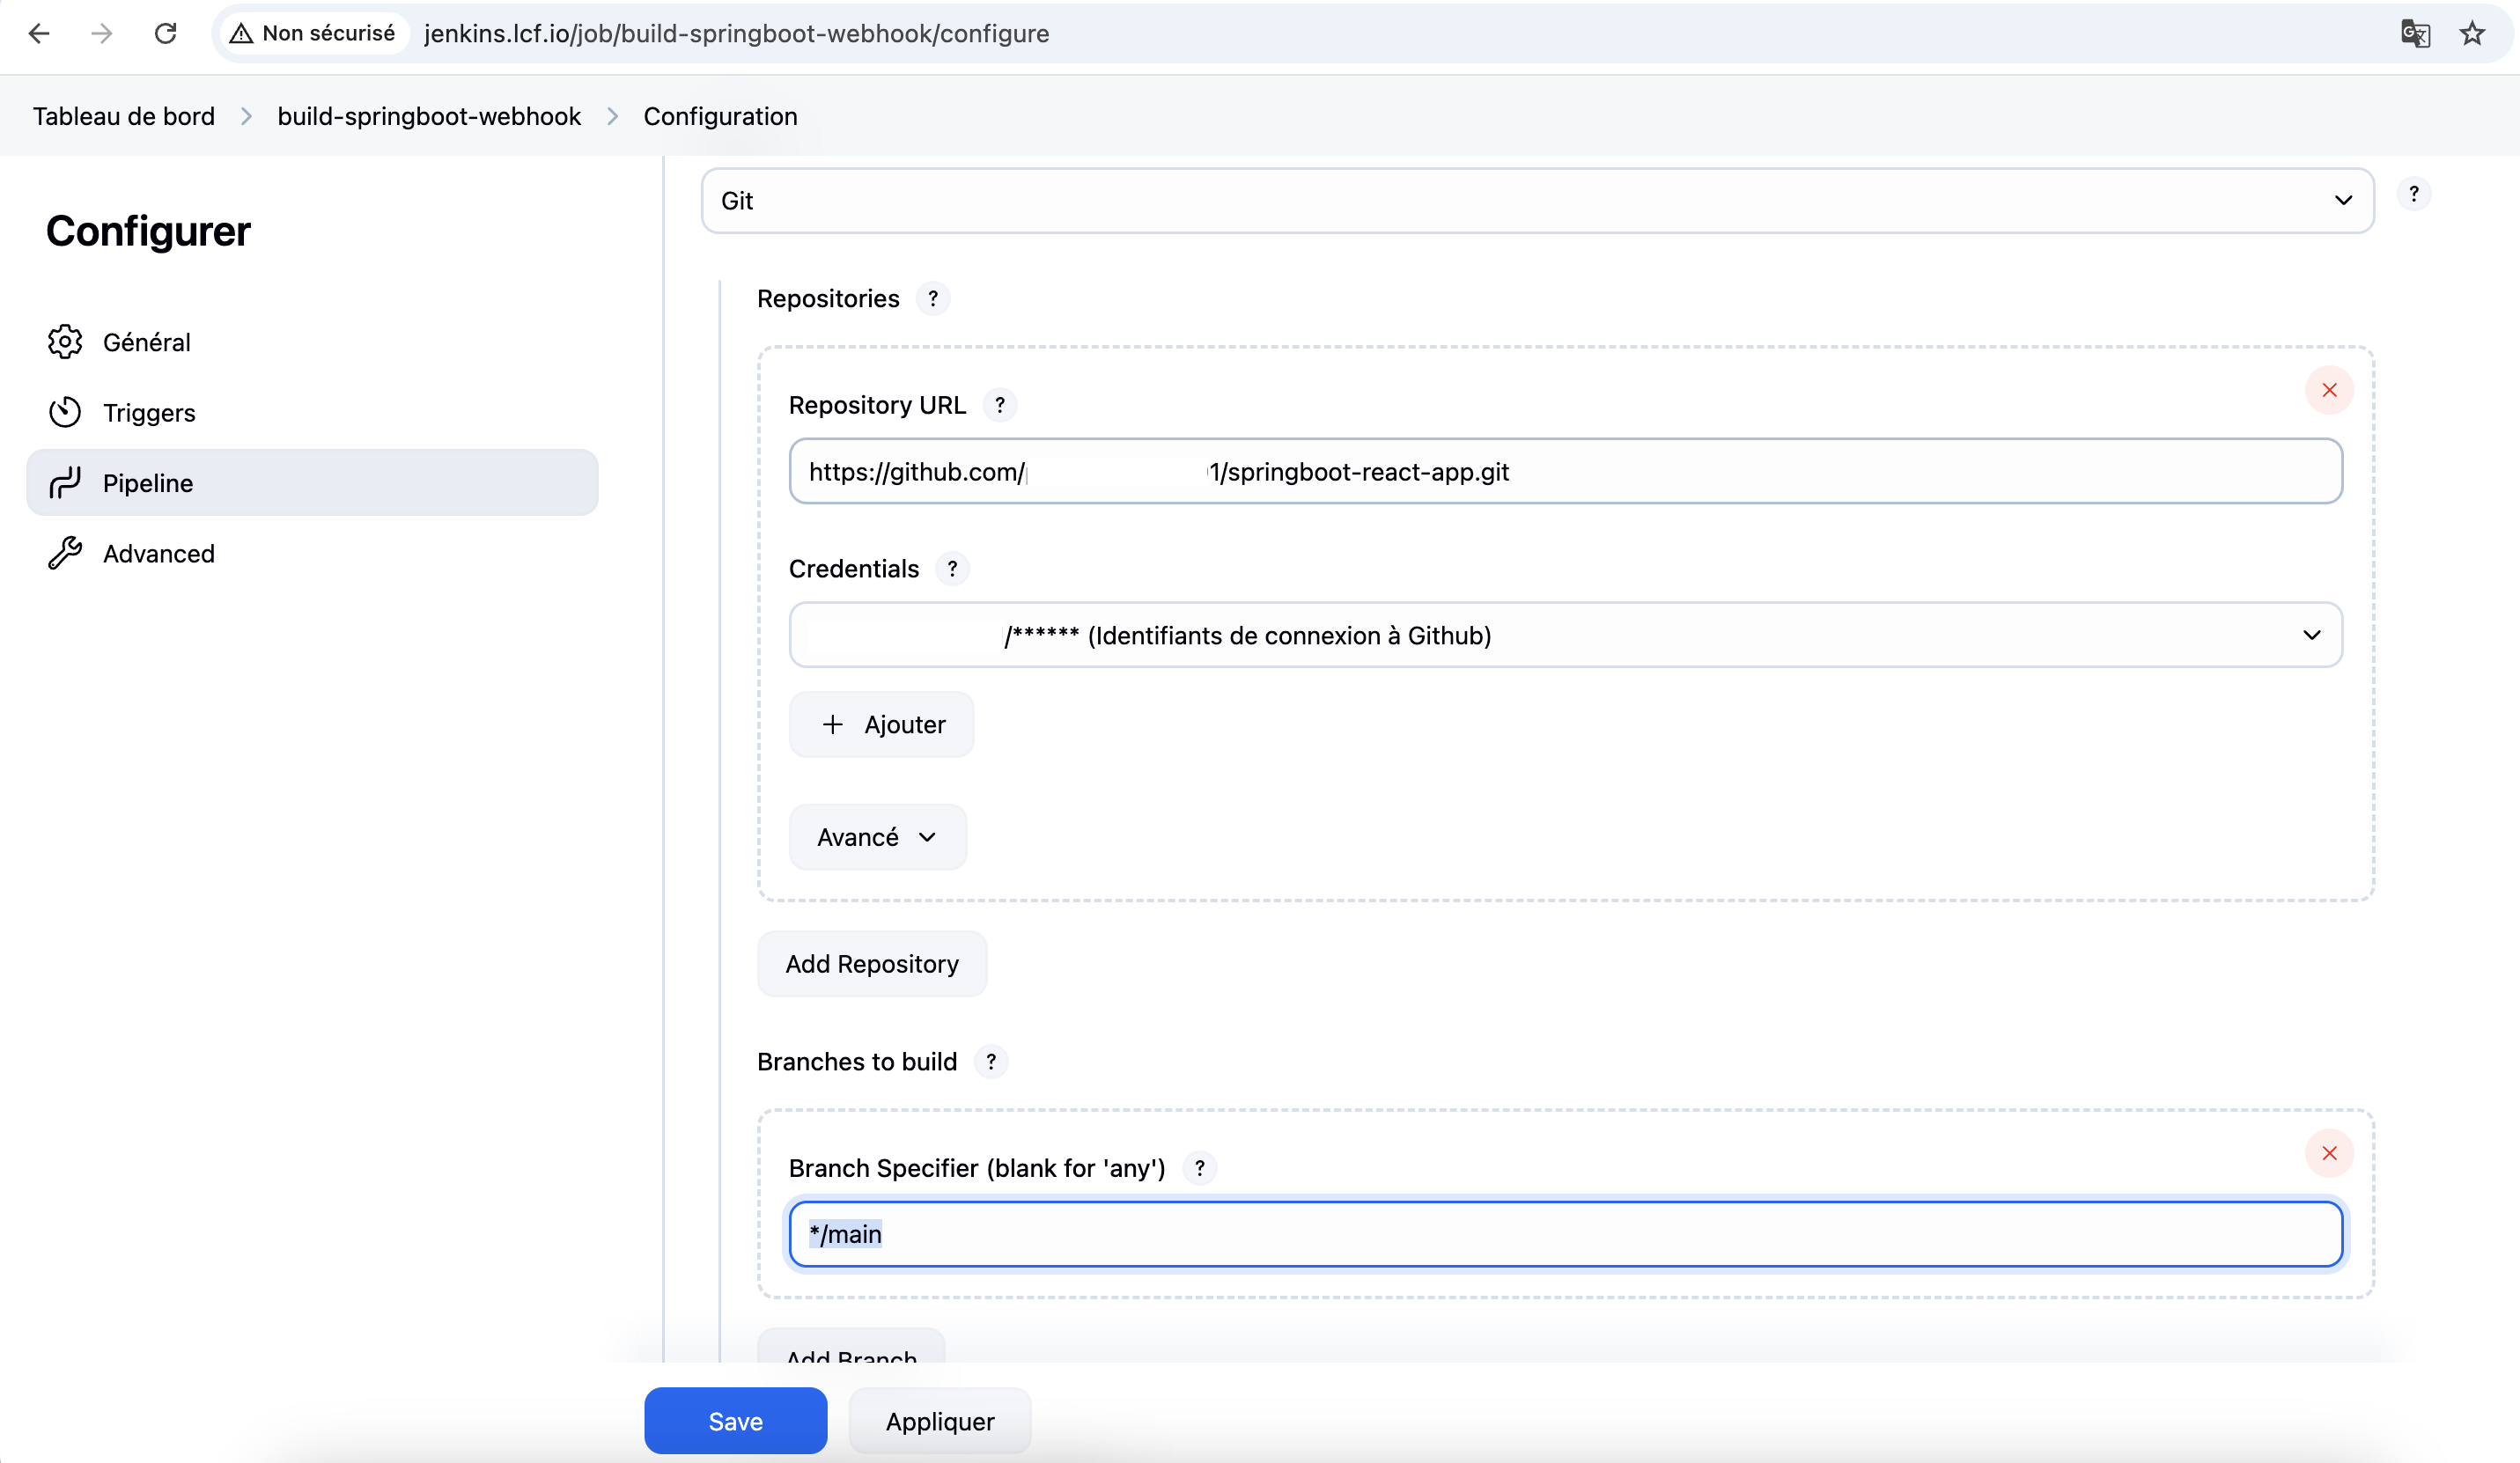Click the Save button
The width and height of the screenshot is (2520, 1463).
coord(735,1421)
